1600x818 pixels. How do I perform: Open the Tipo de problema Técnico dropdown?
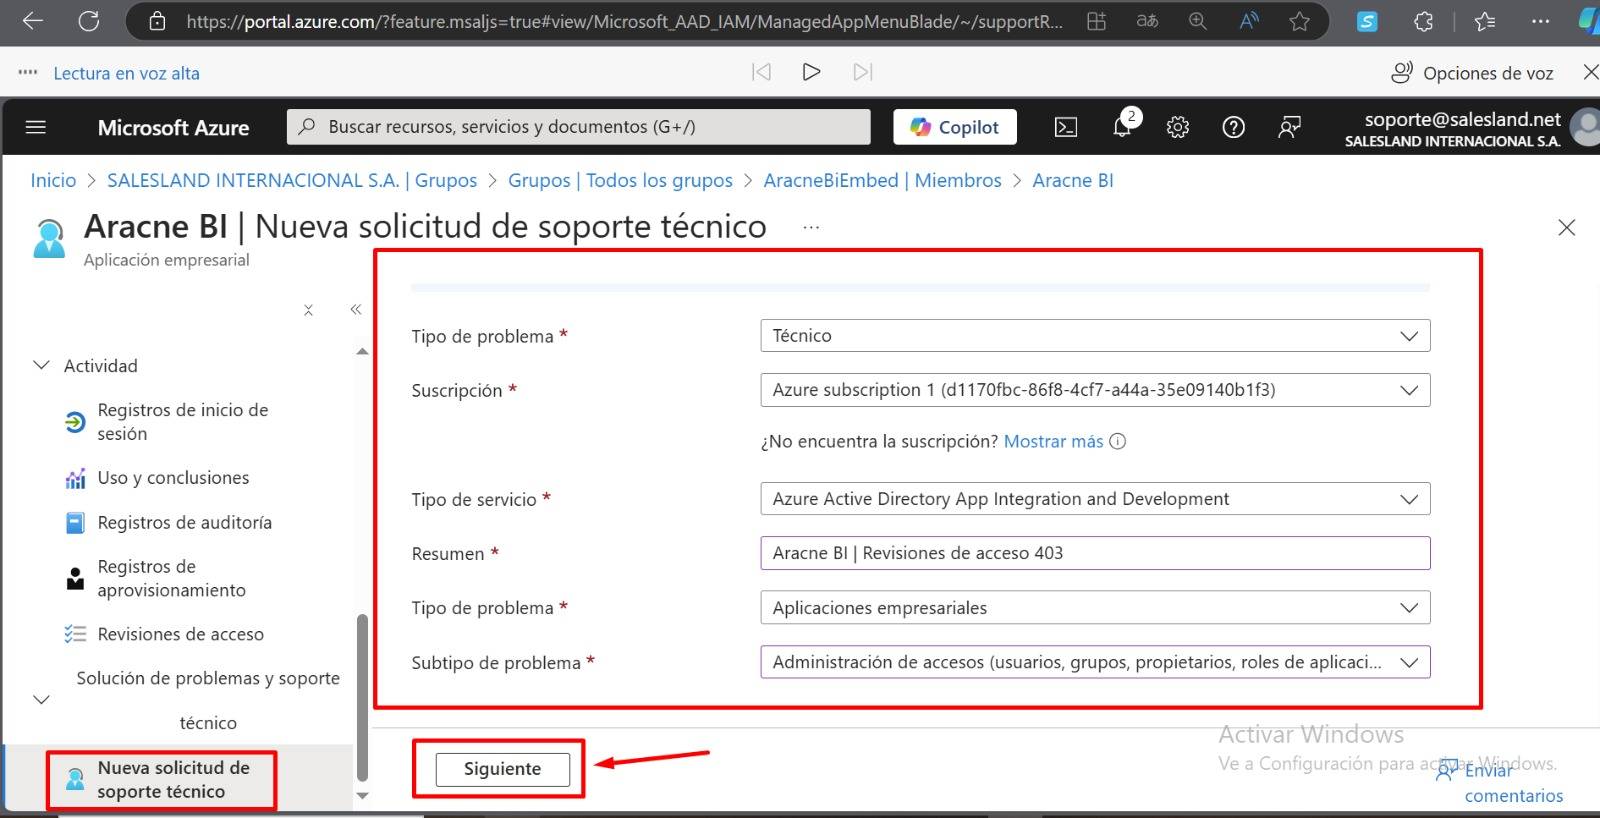tap(1095, 336)
